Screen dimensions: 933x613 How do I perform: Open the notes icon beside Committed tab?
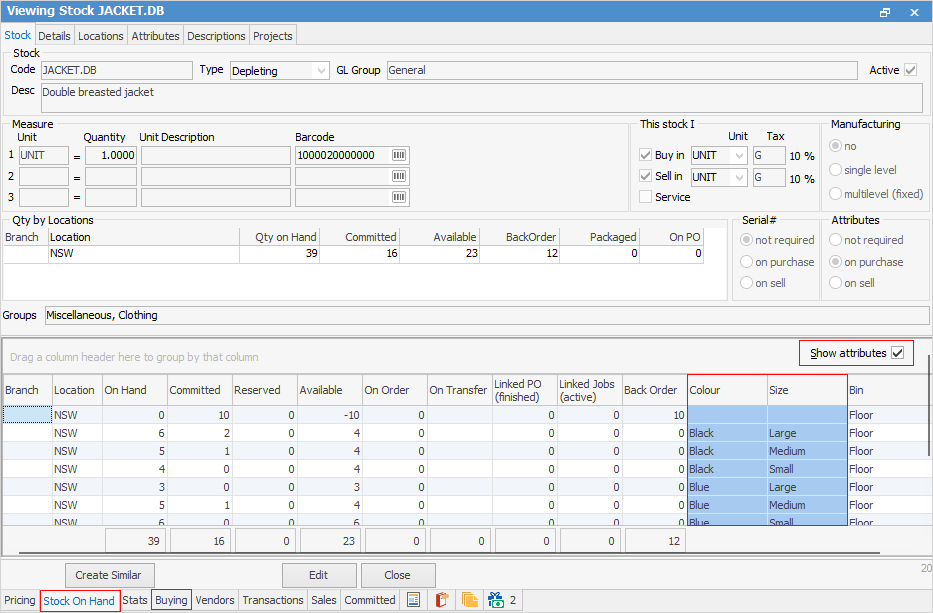[x=413, y=600]
